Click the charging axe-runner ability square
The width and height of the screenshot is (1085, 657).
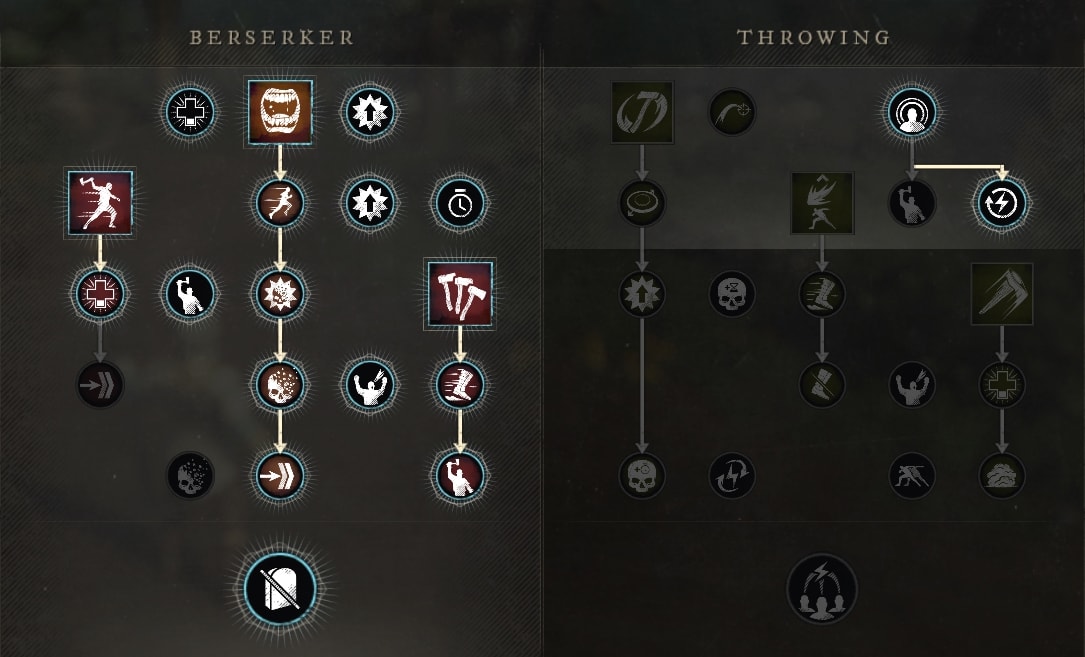click(x=100, y=203)
